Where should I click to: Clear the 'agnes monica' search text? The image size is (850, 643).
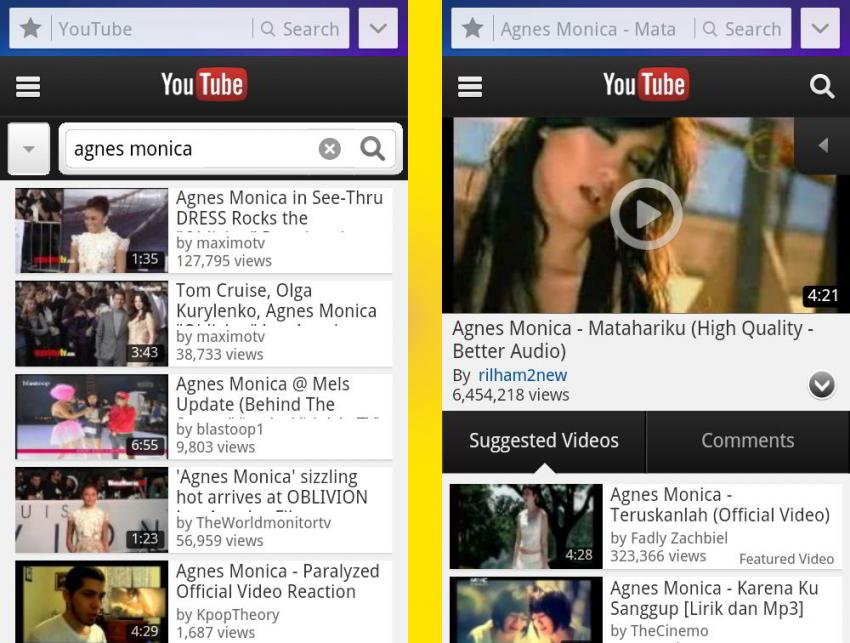330,148
